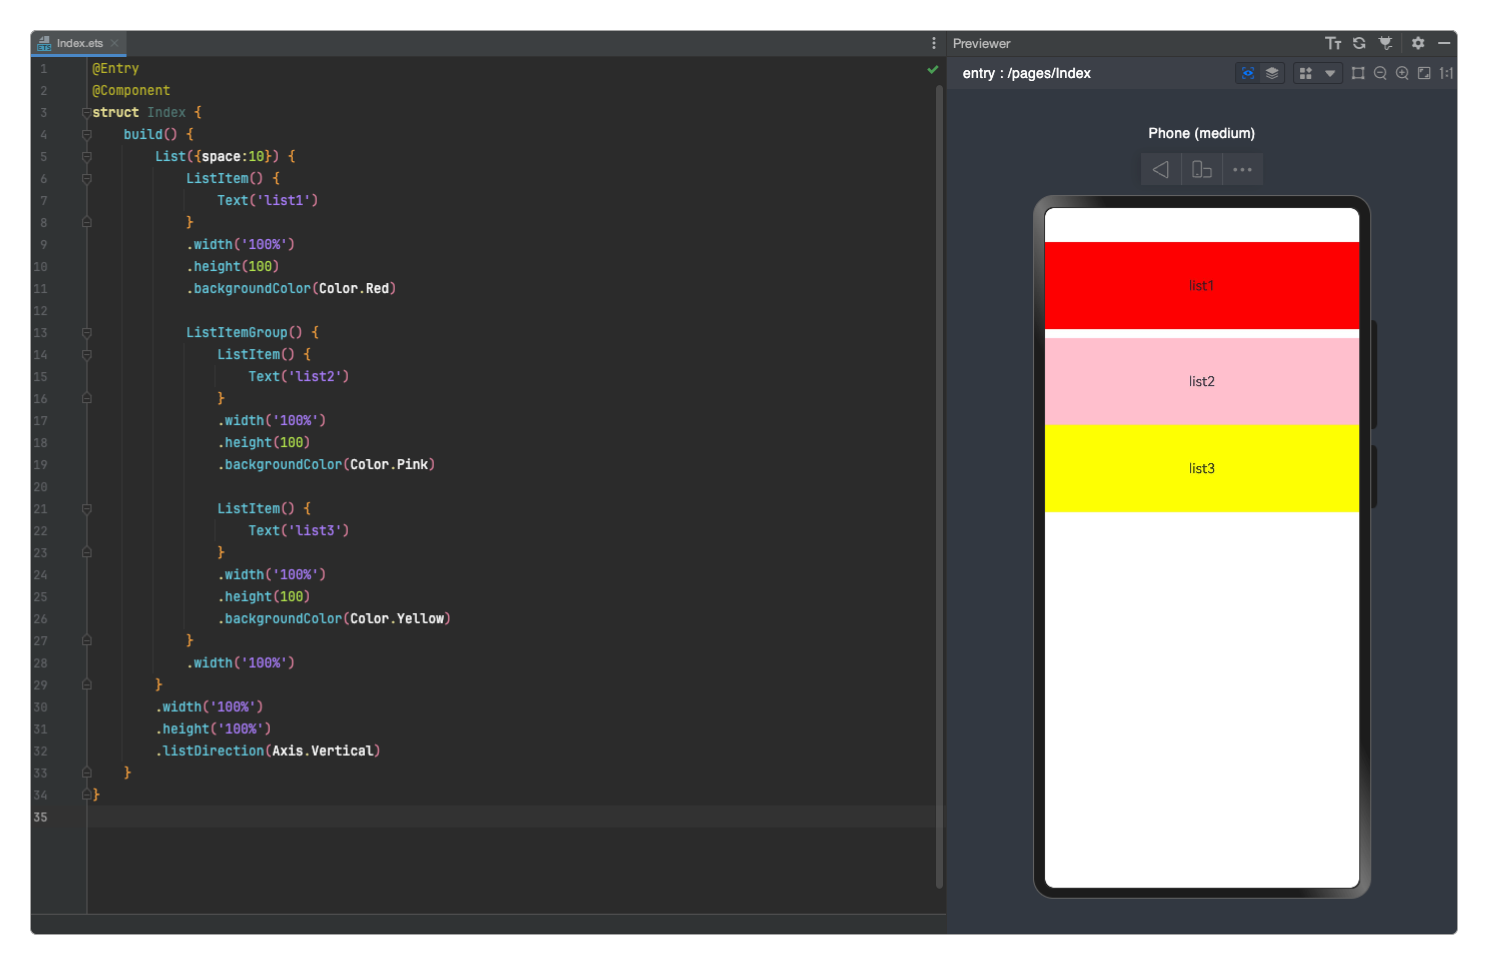Collapse the struct Index fold marker

(x=86, y=113)
